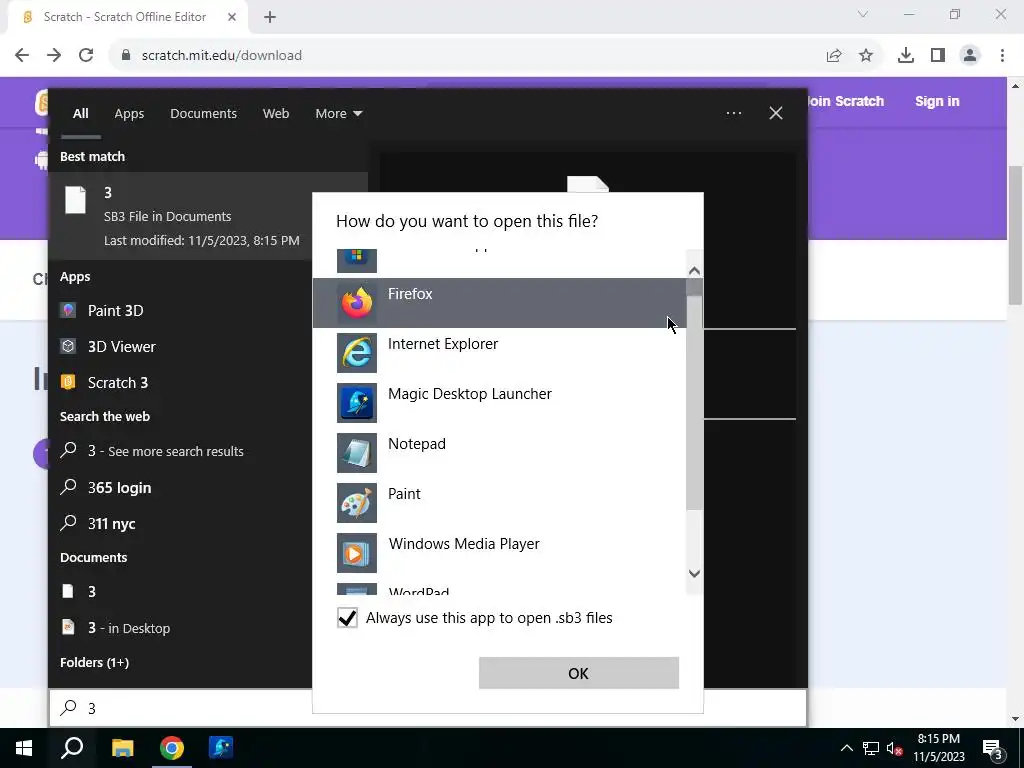1024x768 pixels.
Task: Expand Folders (1+) results
Action: pos(95,662)
